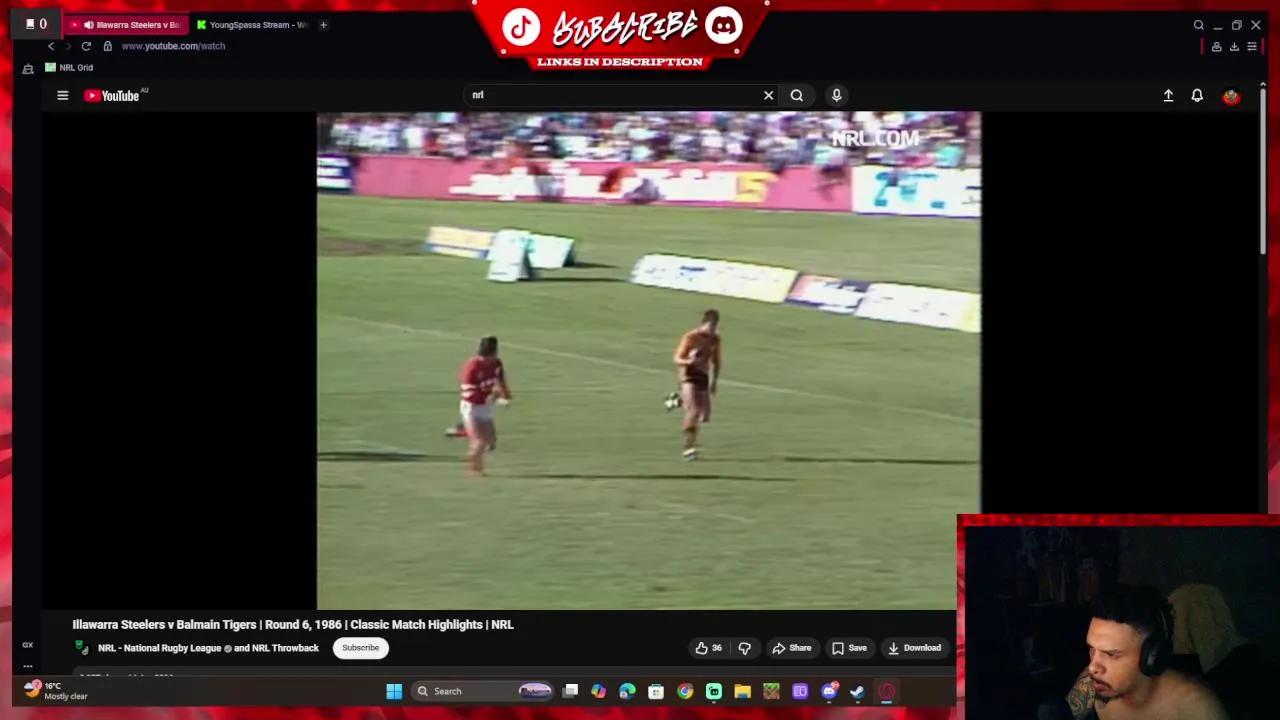
Task: Open Microsoft Store from taskbar
Action: click(656, 691)
